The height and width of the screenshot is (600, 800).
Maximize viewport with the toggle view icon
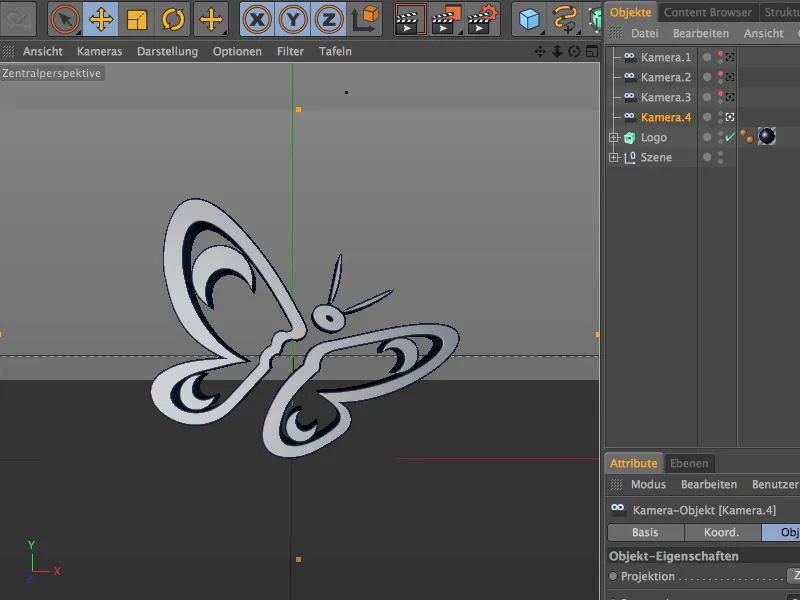point(592,52)
